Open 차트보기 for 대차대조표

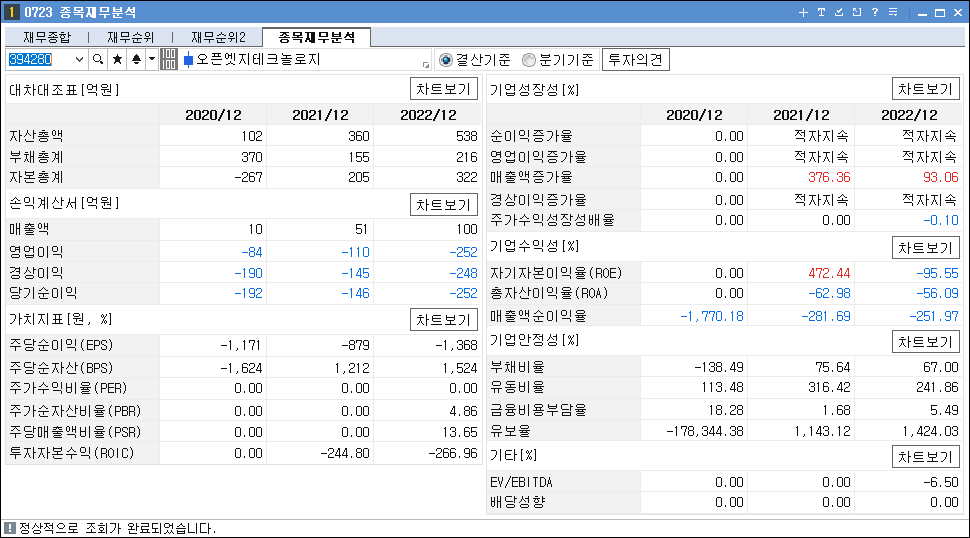[444, 89]
